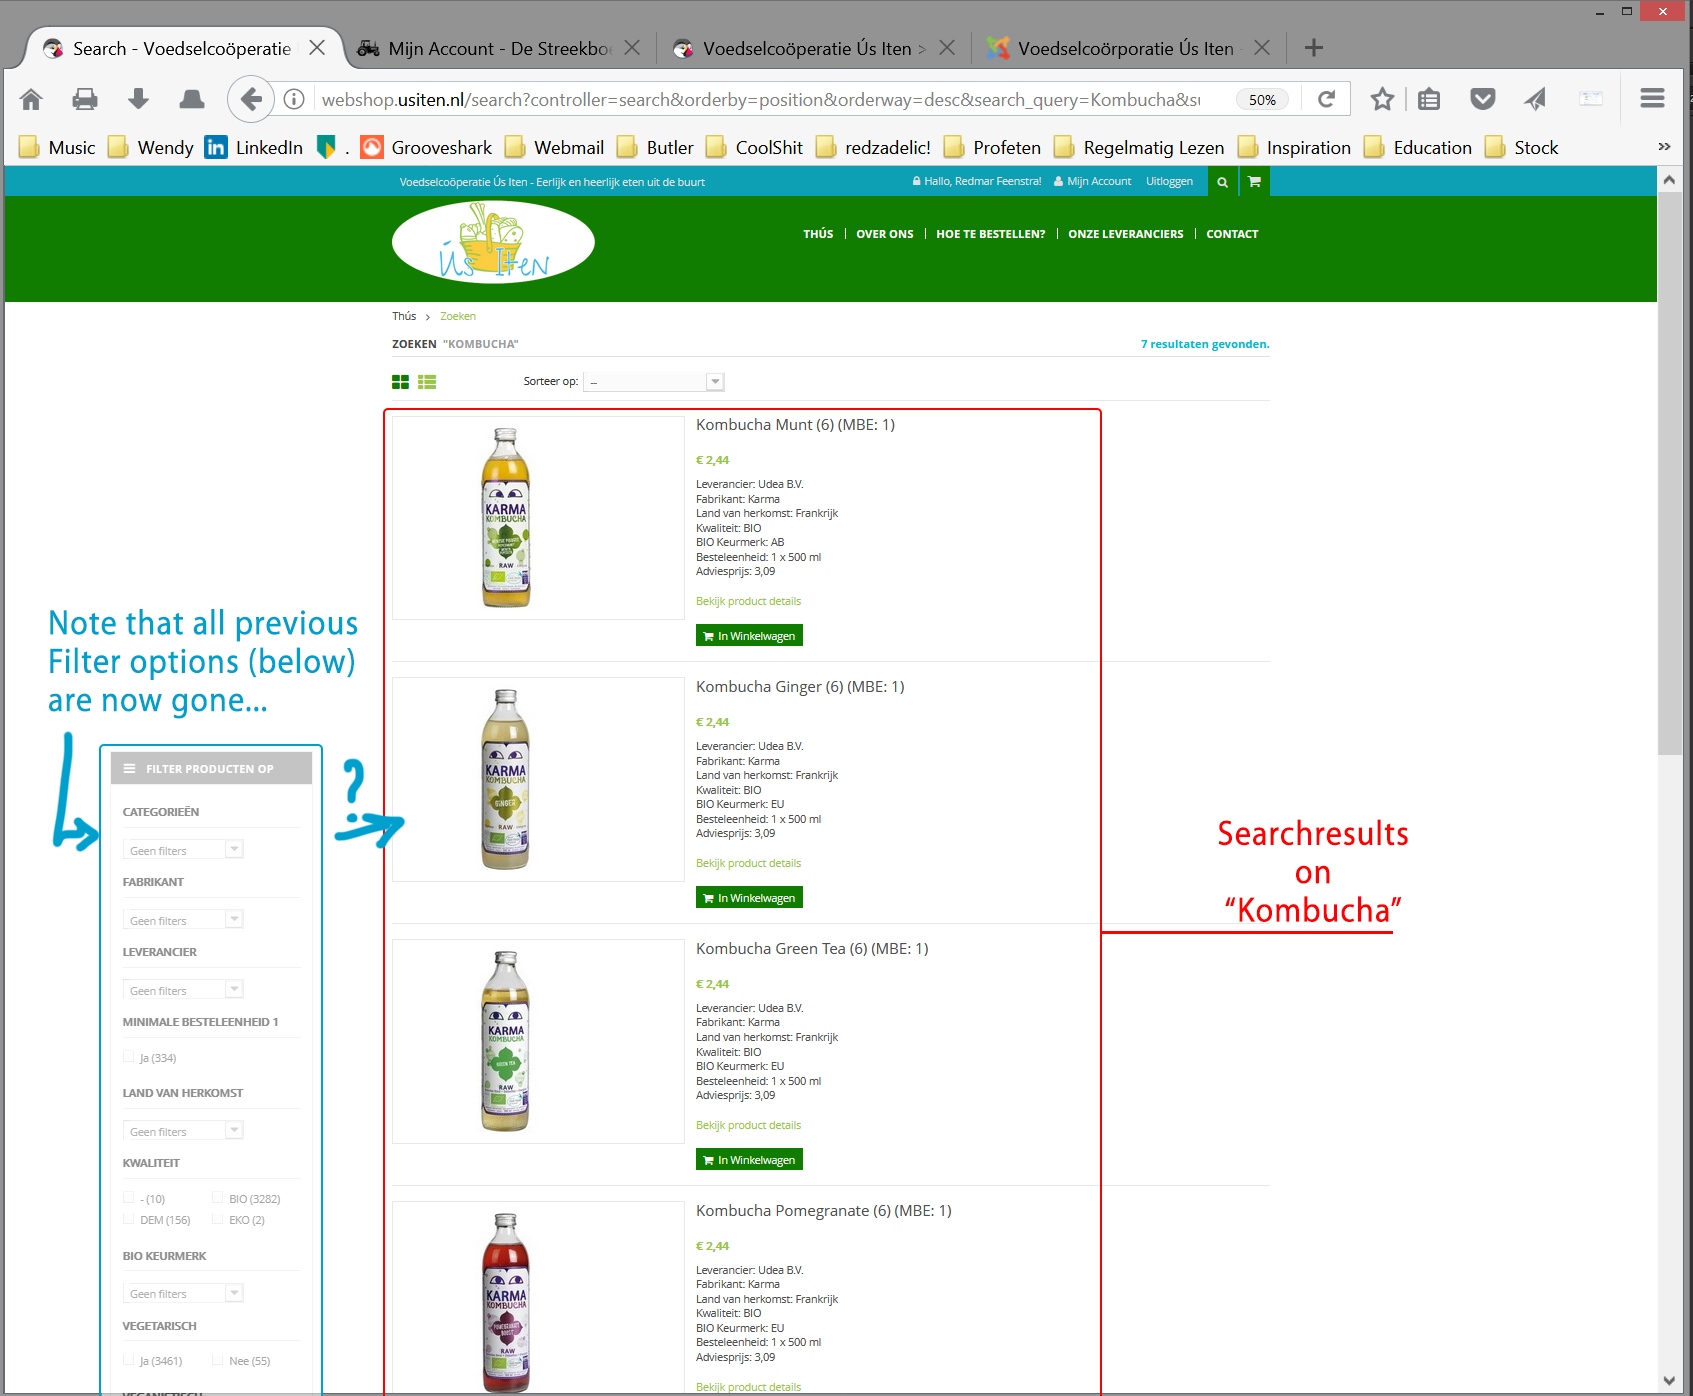Switch to the Voedselcoörporatie Ús Iten tab
The image size is (1693, 1396).
click(x=1128, y=48)
